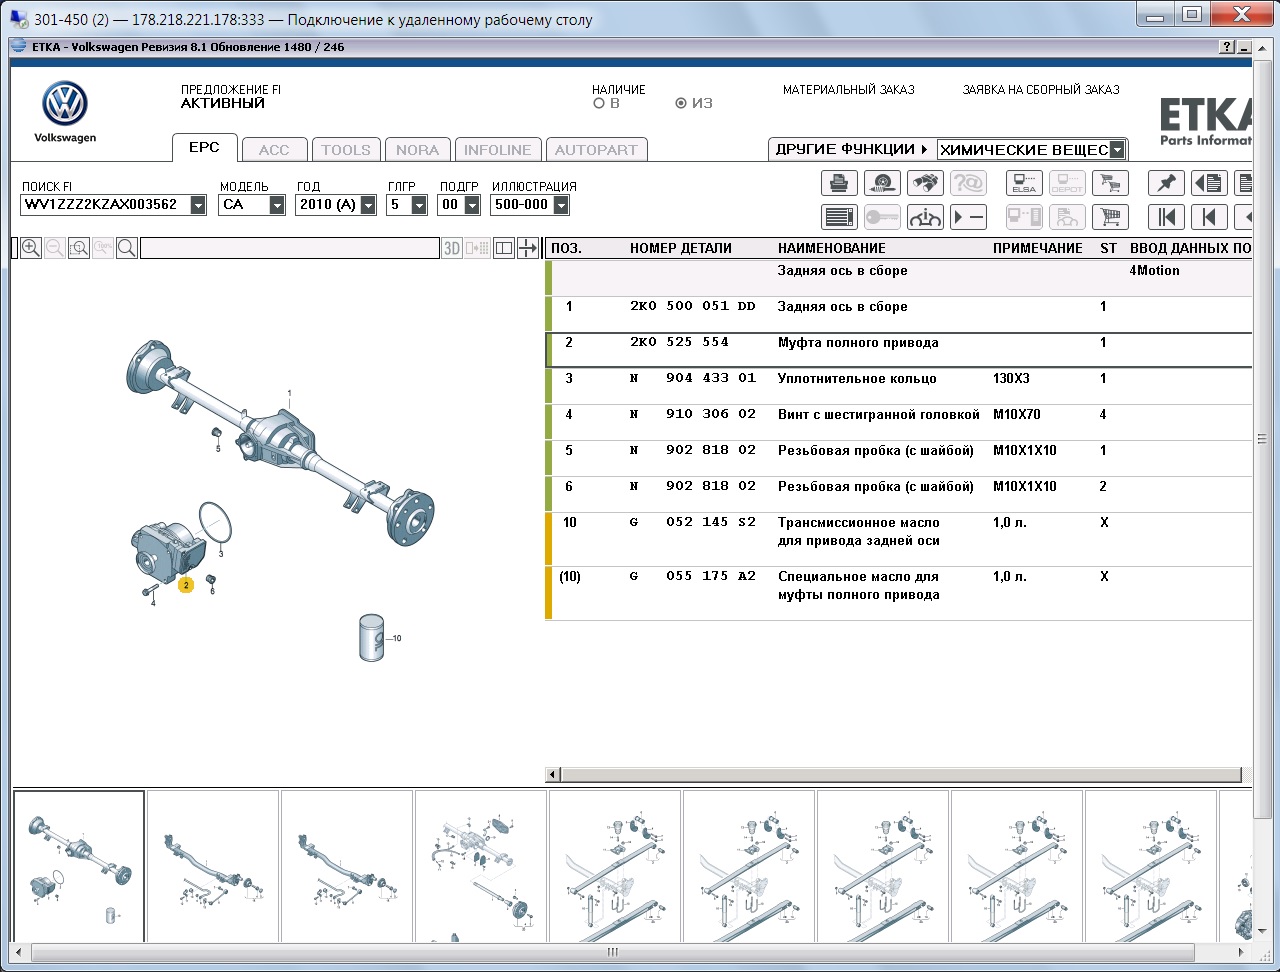This screenshot has height=972, width=1280.
Task: Click the ПОЗ. column header
Action: point(566,248)
